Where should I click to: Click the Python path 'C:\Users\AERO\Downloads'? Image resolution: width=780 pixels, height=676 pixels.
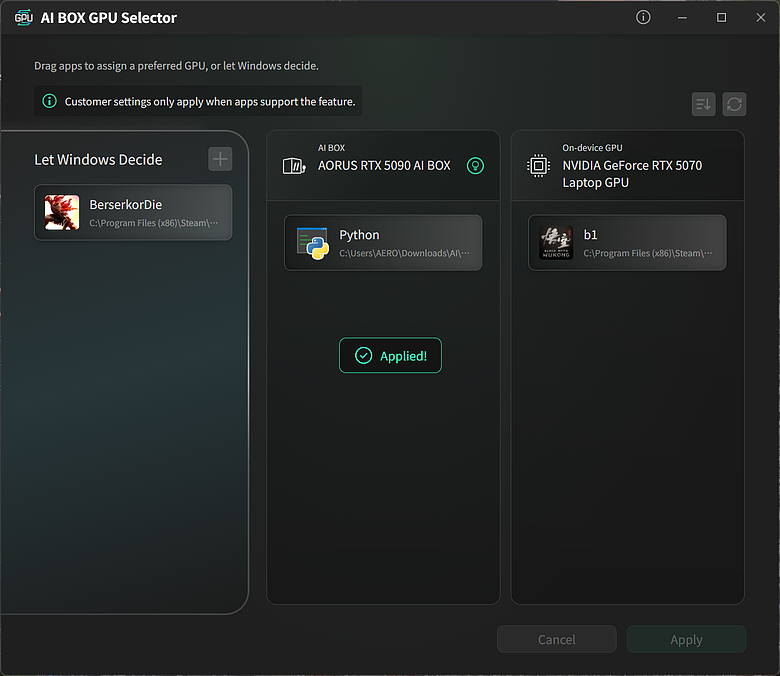click(404, 253)
